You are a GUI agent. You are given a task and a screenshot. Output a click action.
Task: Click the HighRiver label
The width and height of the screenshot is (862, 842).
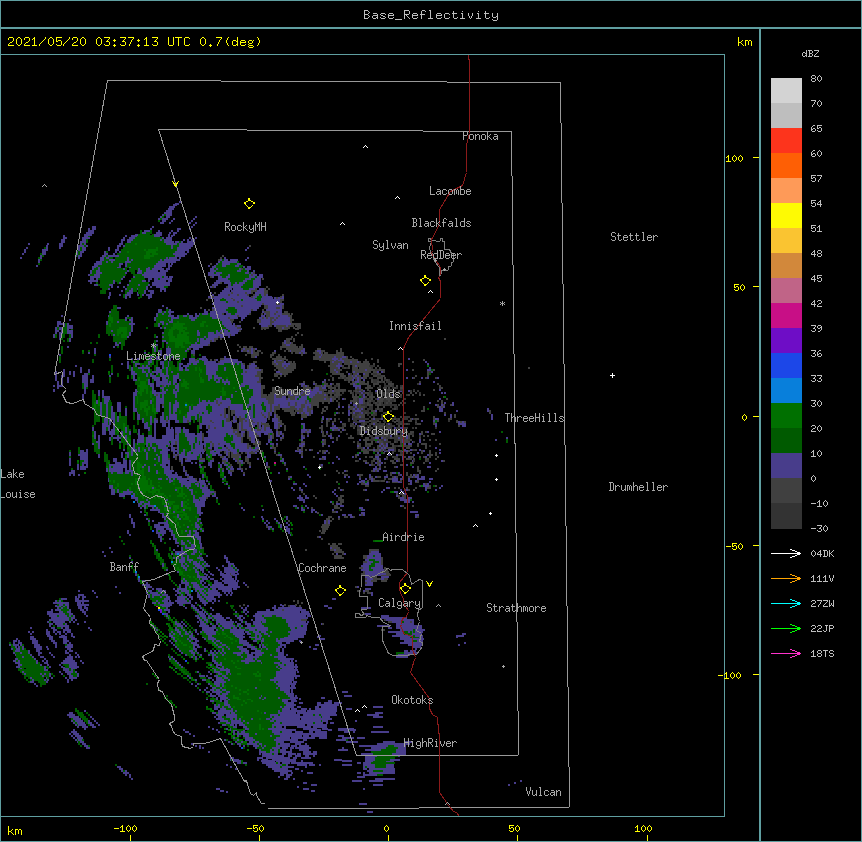pyautogui.click(x=430, y=743)
